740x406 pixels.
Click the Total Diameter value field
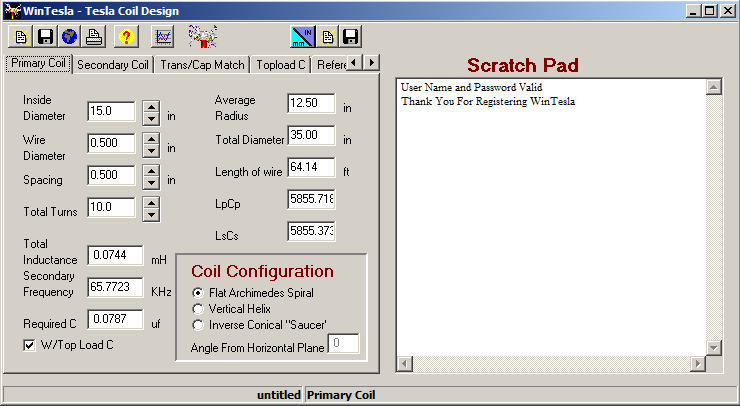(x=311, y=135)
